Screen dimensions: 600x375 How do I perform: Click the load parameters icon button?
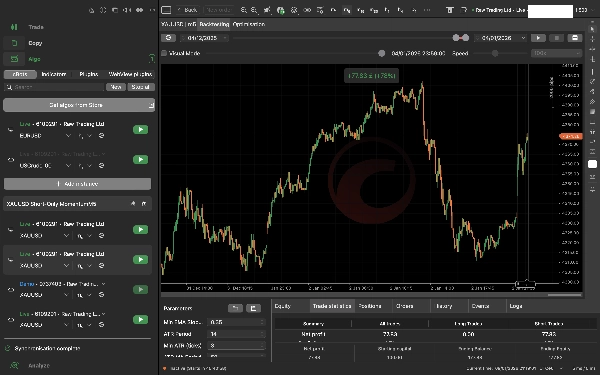point(235,308)
